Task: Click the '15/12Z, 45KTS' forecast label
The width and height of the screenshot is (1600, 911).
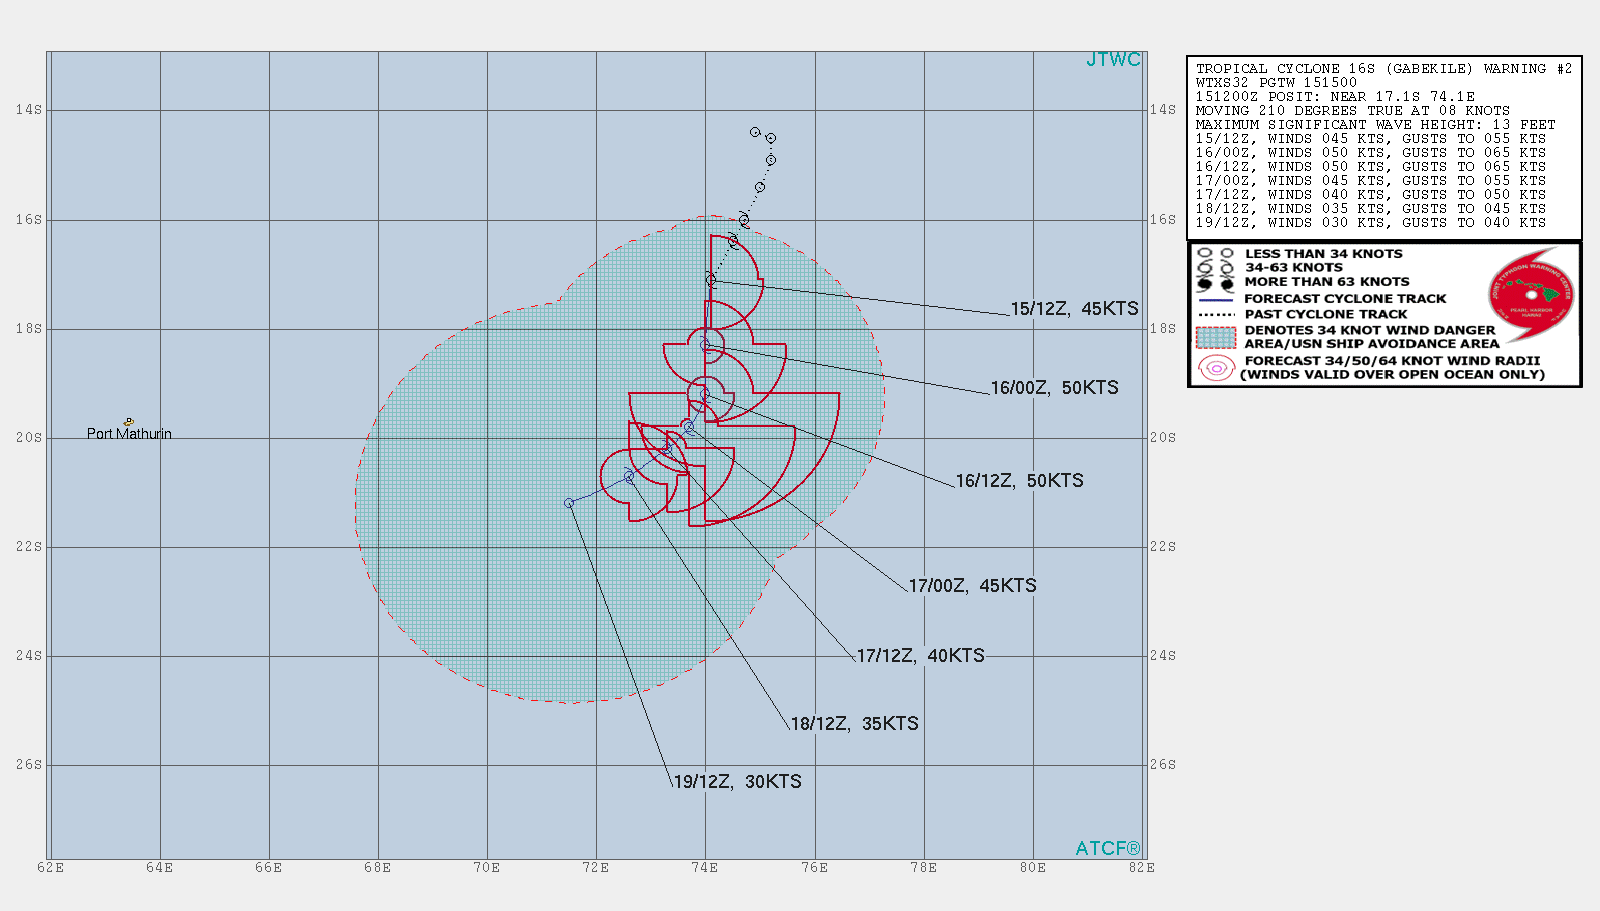Action: pos(1074,309)
